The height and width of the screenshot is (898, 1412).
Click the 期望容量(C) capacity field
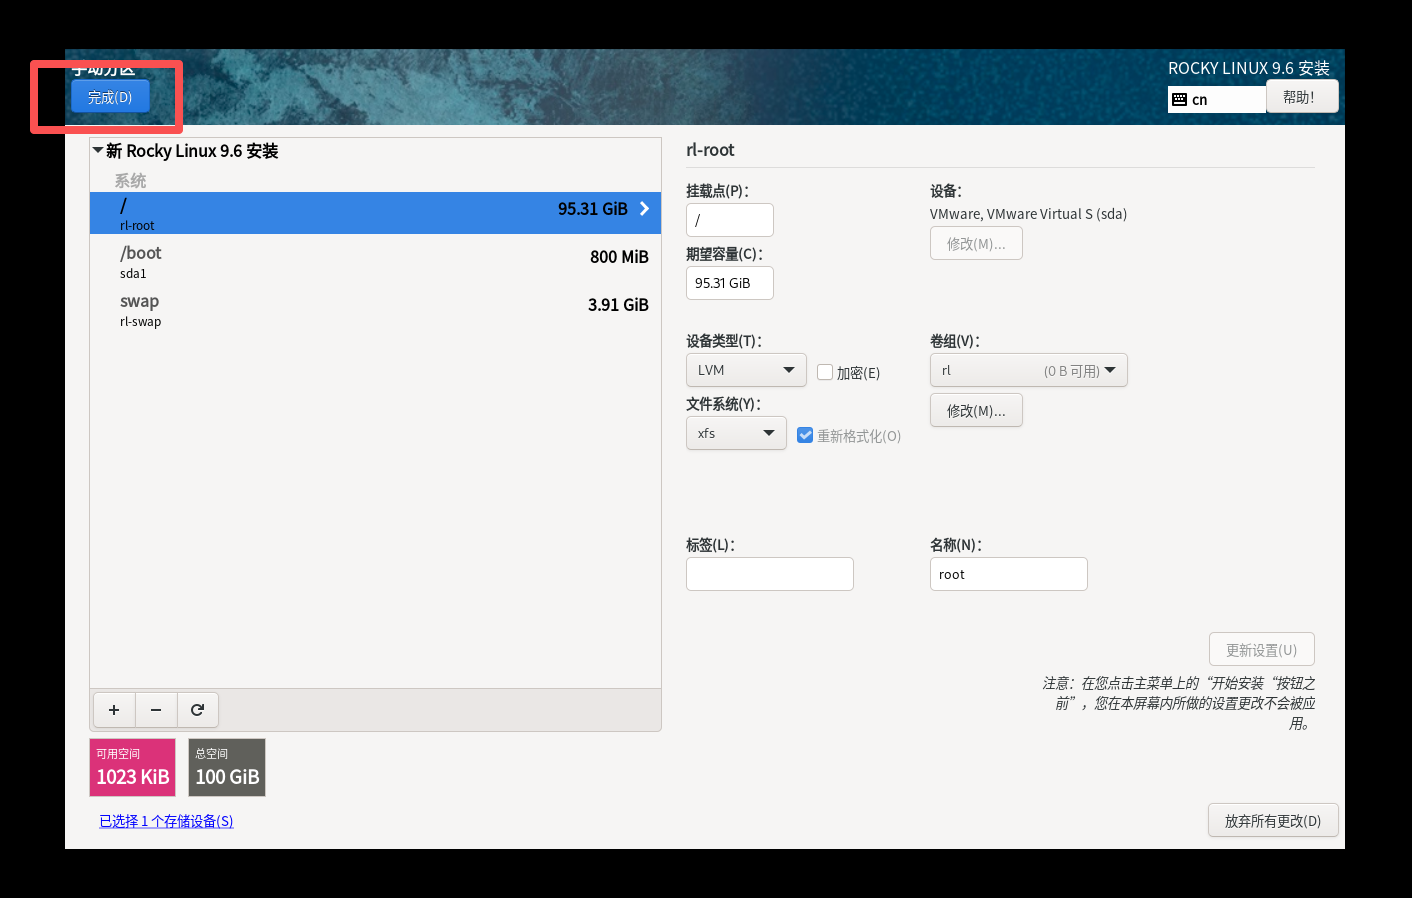tap(730, 283)
